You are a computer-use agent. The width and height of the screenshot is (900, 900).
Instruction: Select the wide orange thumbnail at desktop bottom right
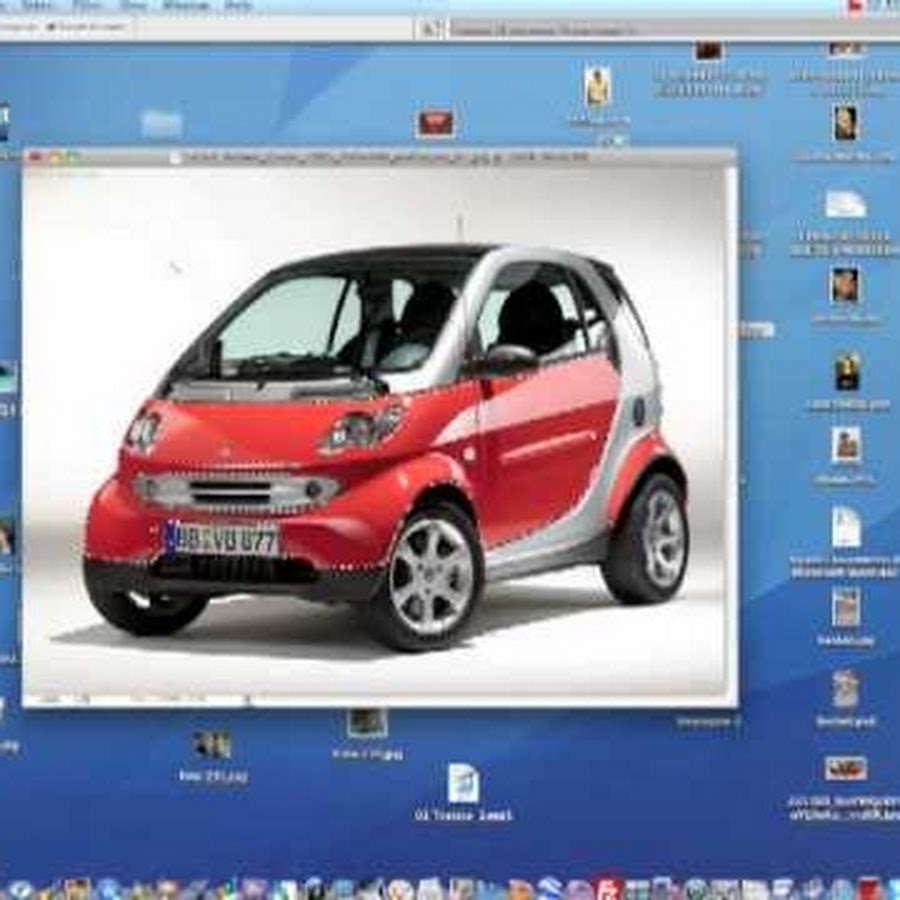845,768
